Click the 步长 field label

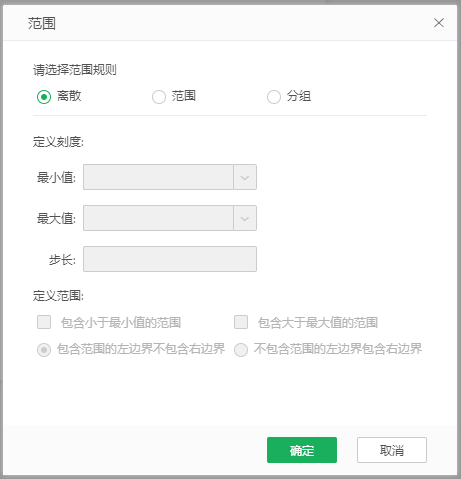coord(62,260)
